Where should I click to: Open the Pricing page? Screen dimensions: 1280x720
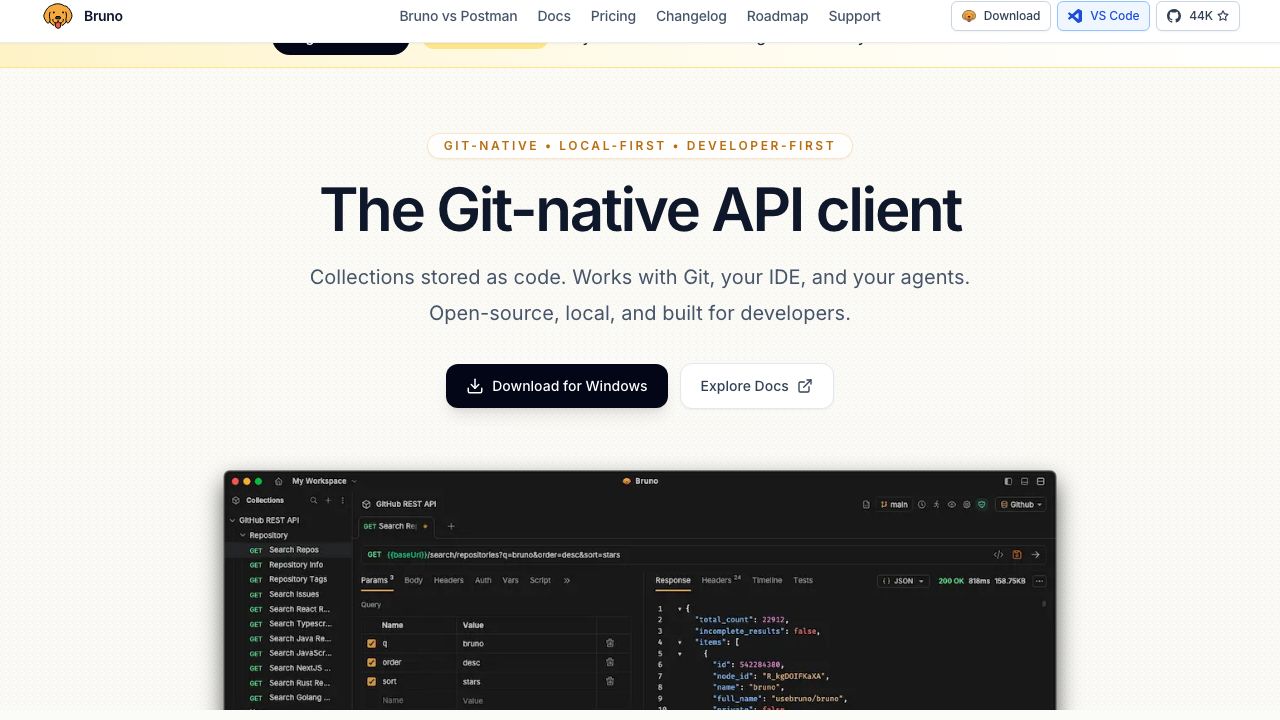tap(613, 16)
